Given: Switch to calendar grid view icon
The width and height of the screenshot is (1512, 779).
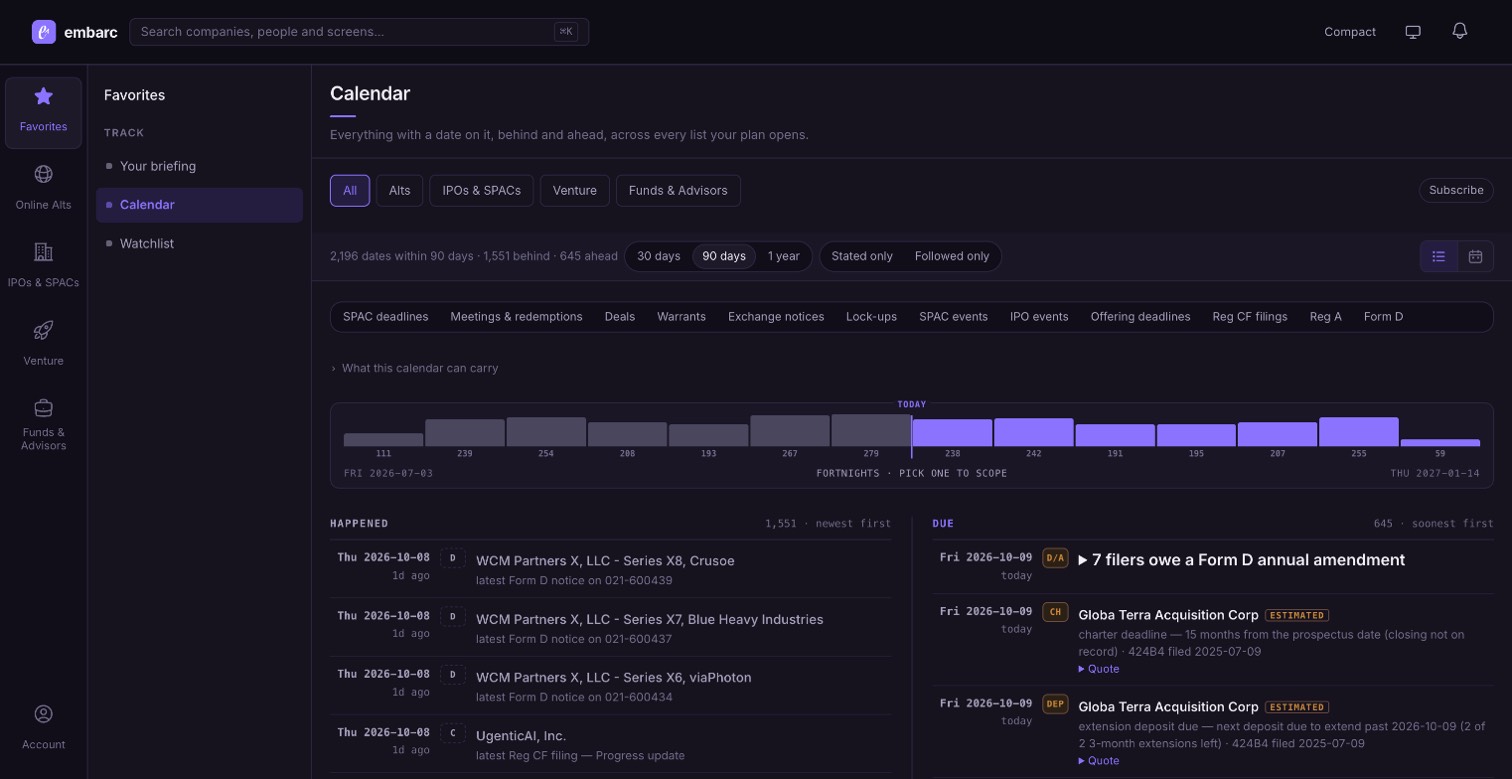Looking at the screenshot, I should click(x=1475, y=256).
